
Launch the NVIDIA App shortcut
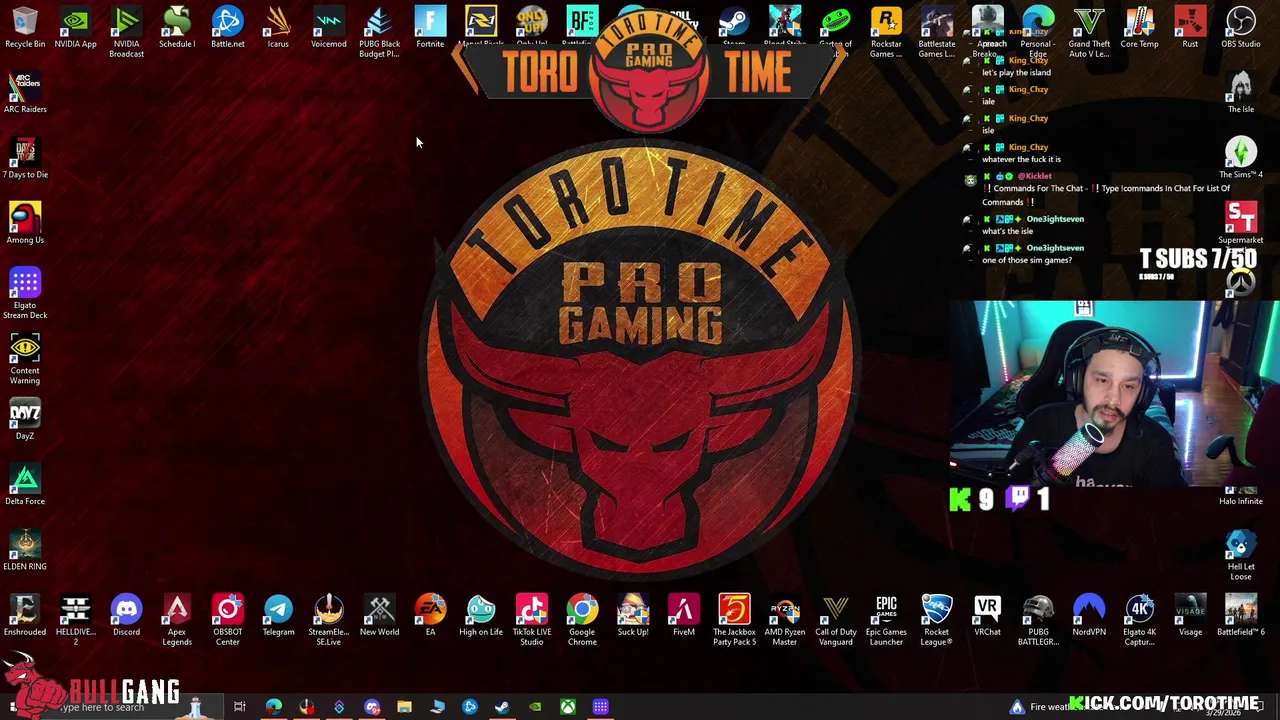(75, 27)
